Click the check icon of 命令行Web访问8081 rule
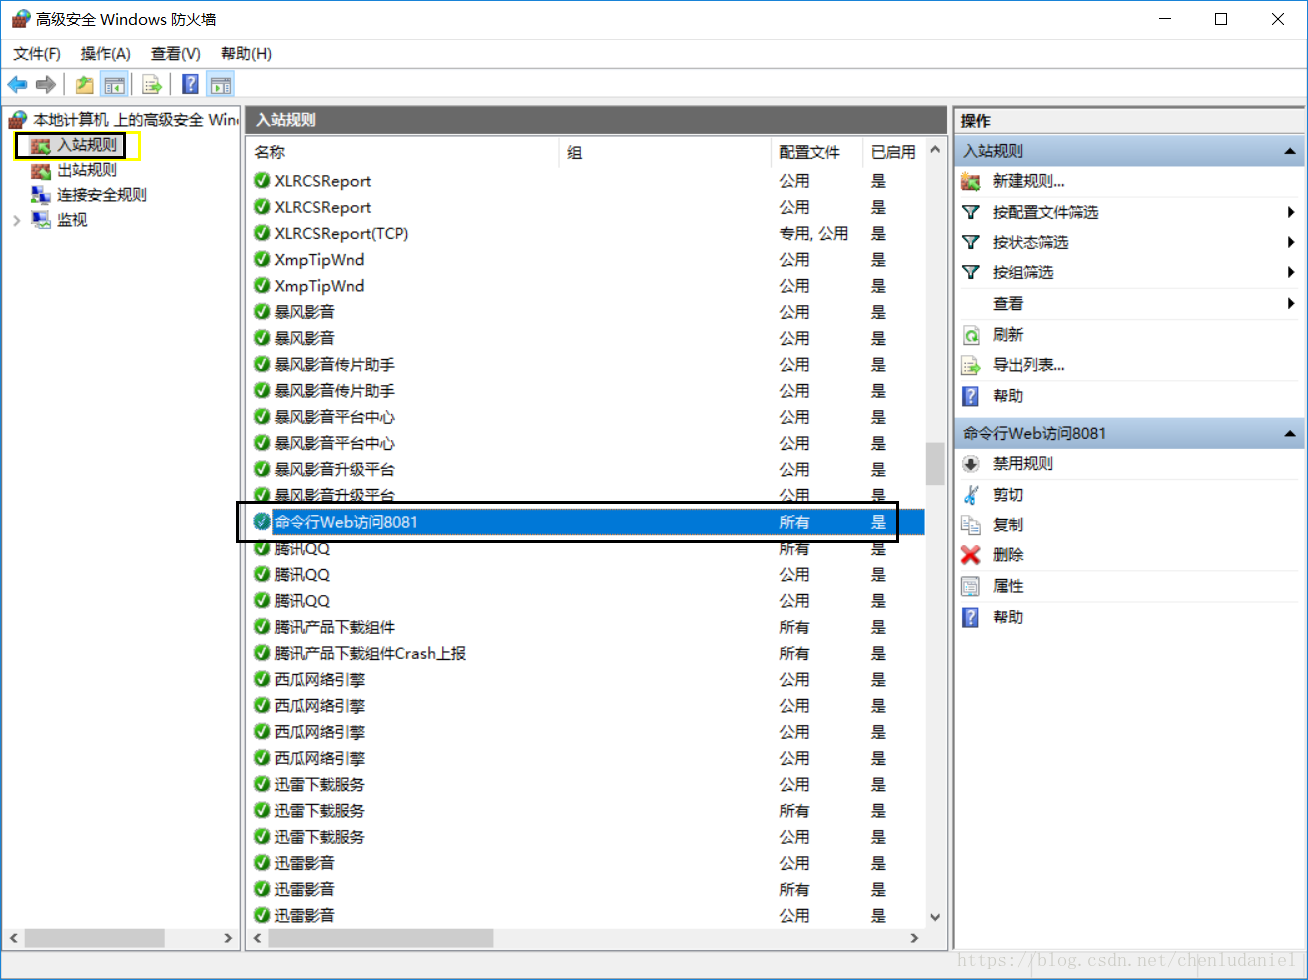This screenshot has width=1308, height=980. pyautogui.click(x=262, y=522)
